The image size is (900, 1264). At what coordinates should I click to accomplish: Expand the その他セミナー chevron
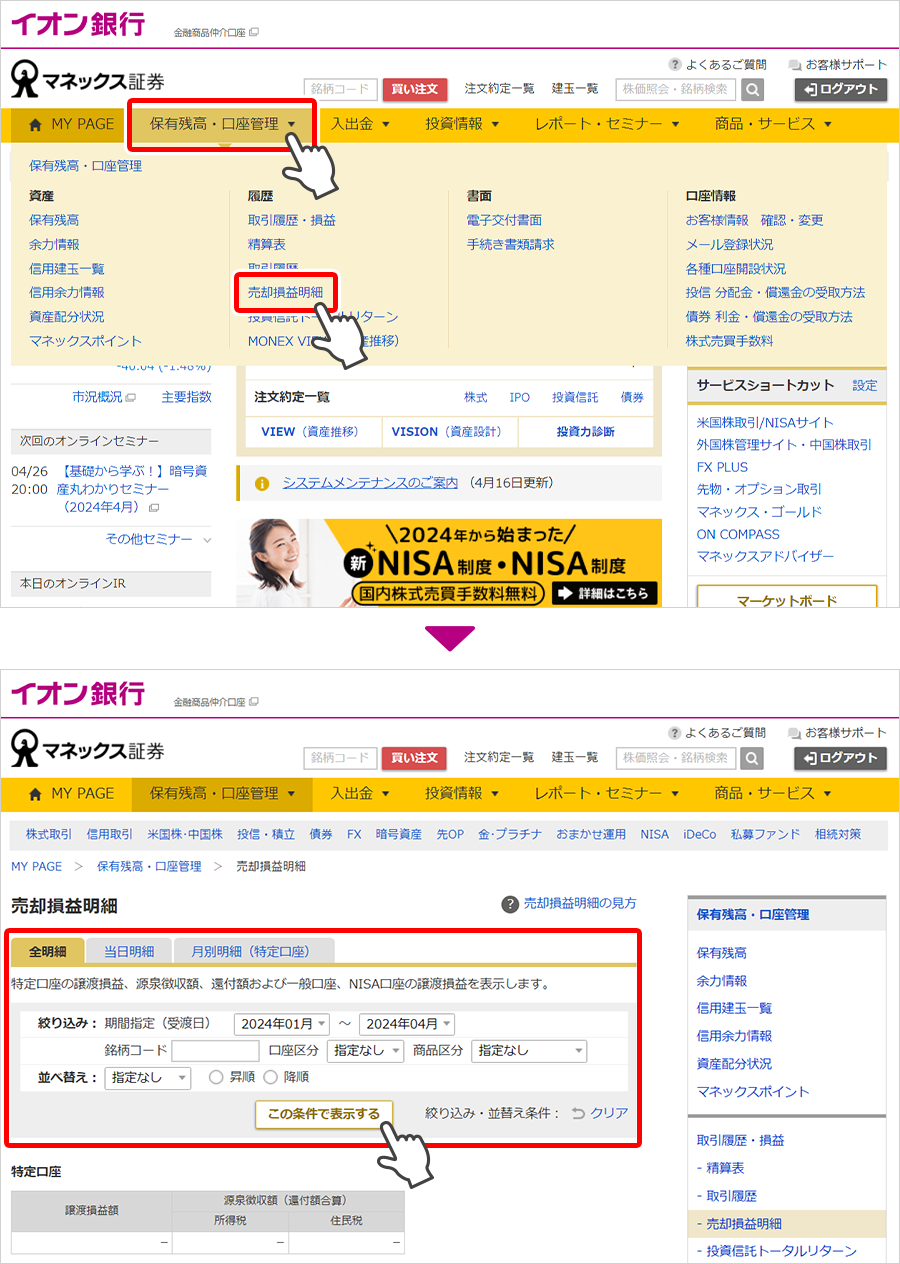click(x=207, y=540)
